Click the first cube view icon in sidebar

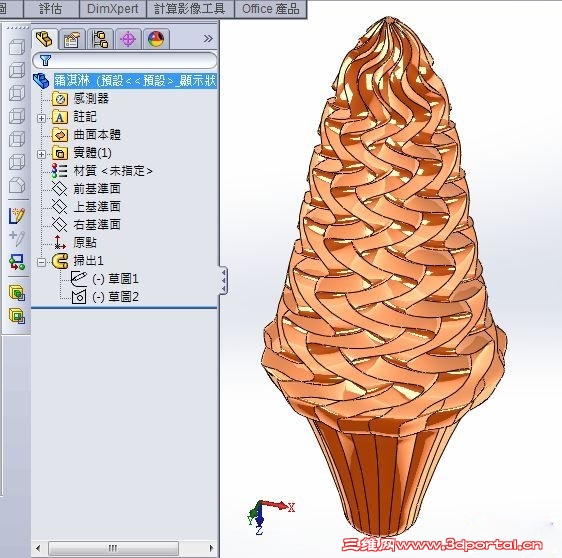(x=16, y=47)
